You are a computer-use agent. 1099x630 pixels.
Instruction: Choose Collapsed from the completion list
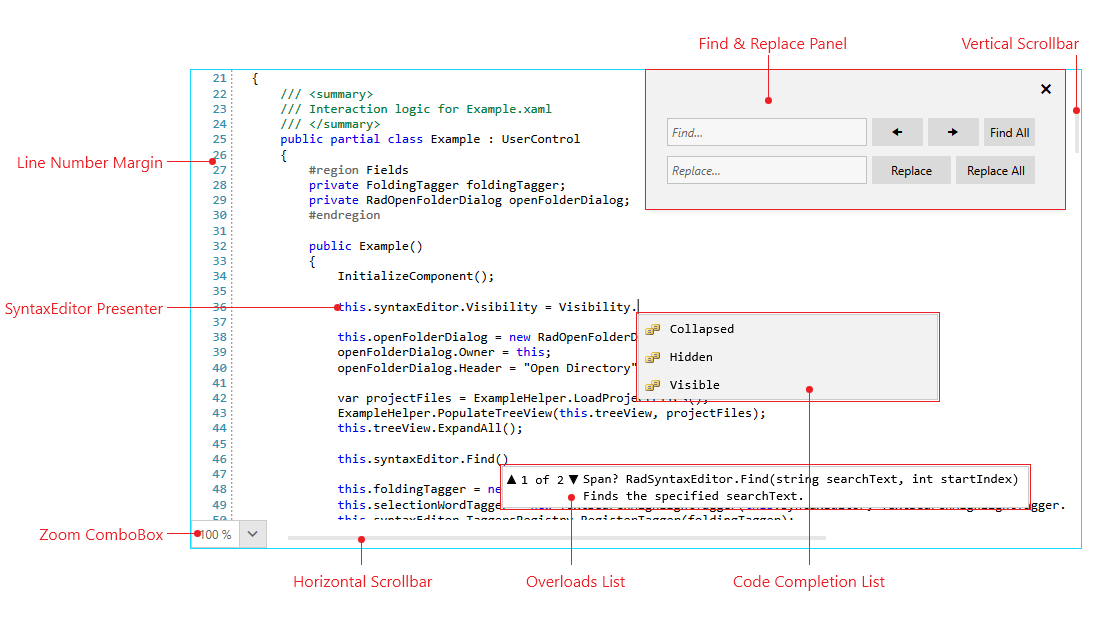point(703,328)
